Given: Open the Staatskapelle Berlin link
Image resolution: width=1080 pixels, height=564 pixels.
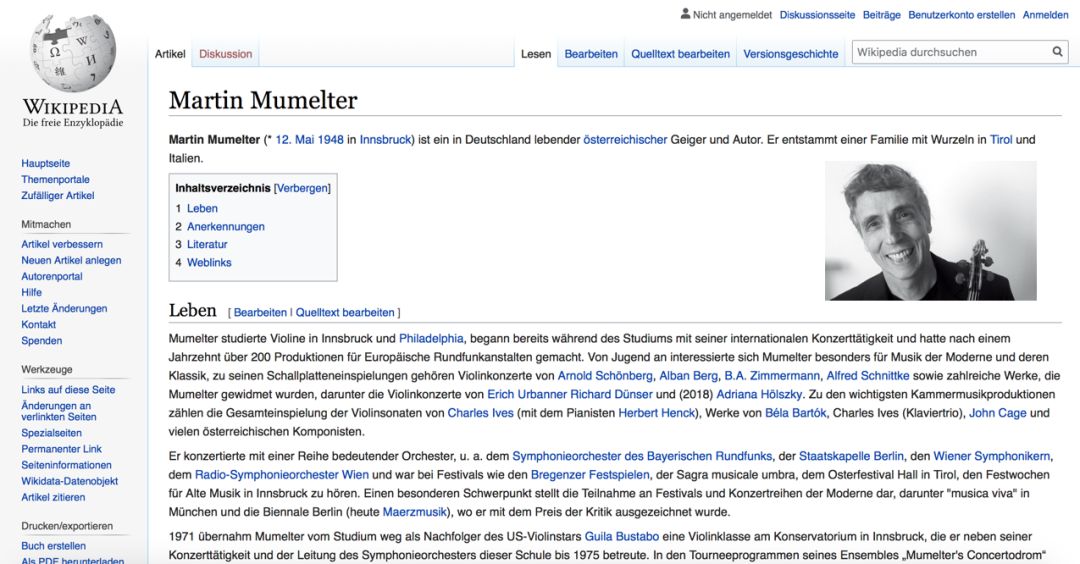Looking at the screenshot, I should point(851,456).
